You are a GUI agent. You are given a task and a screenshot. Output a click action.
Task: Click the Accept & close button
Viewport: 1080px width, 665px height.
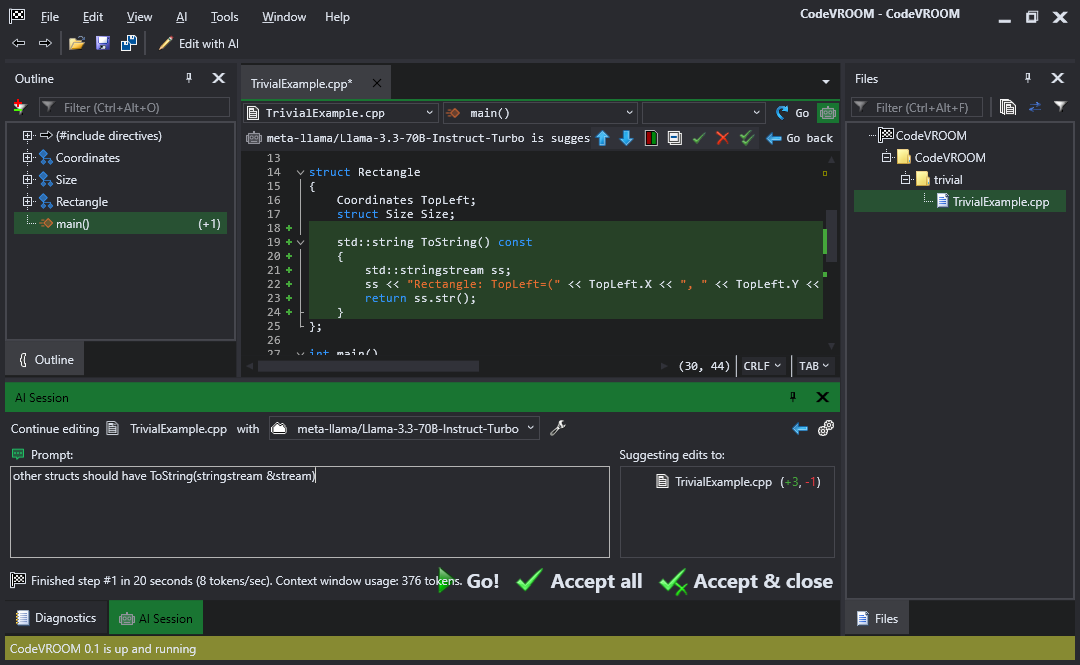(x=746, y=581)
